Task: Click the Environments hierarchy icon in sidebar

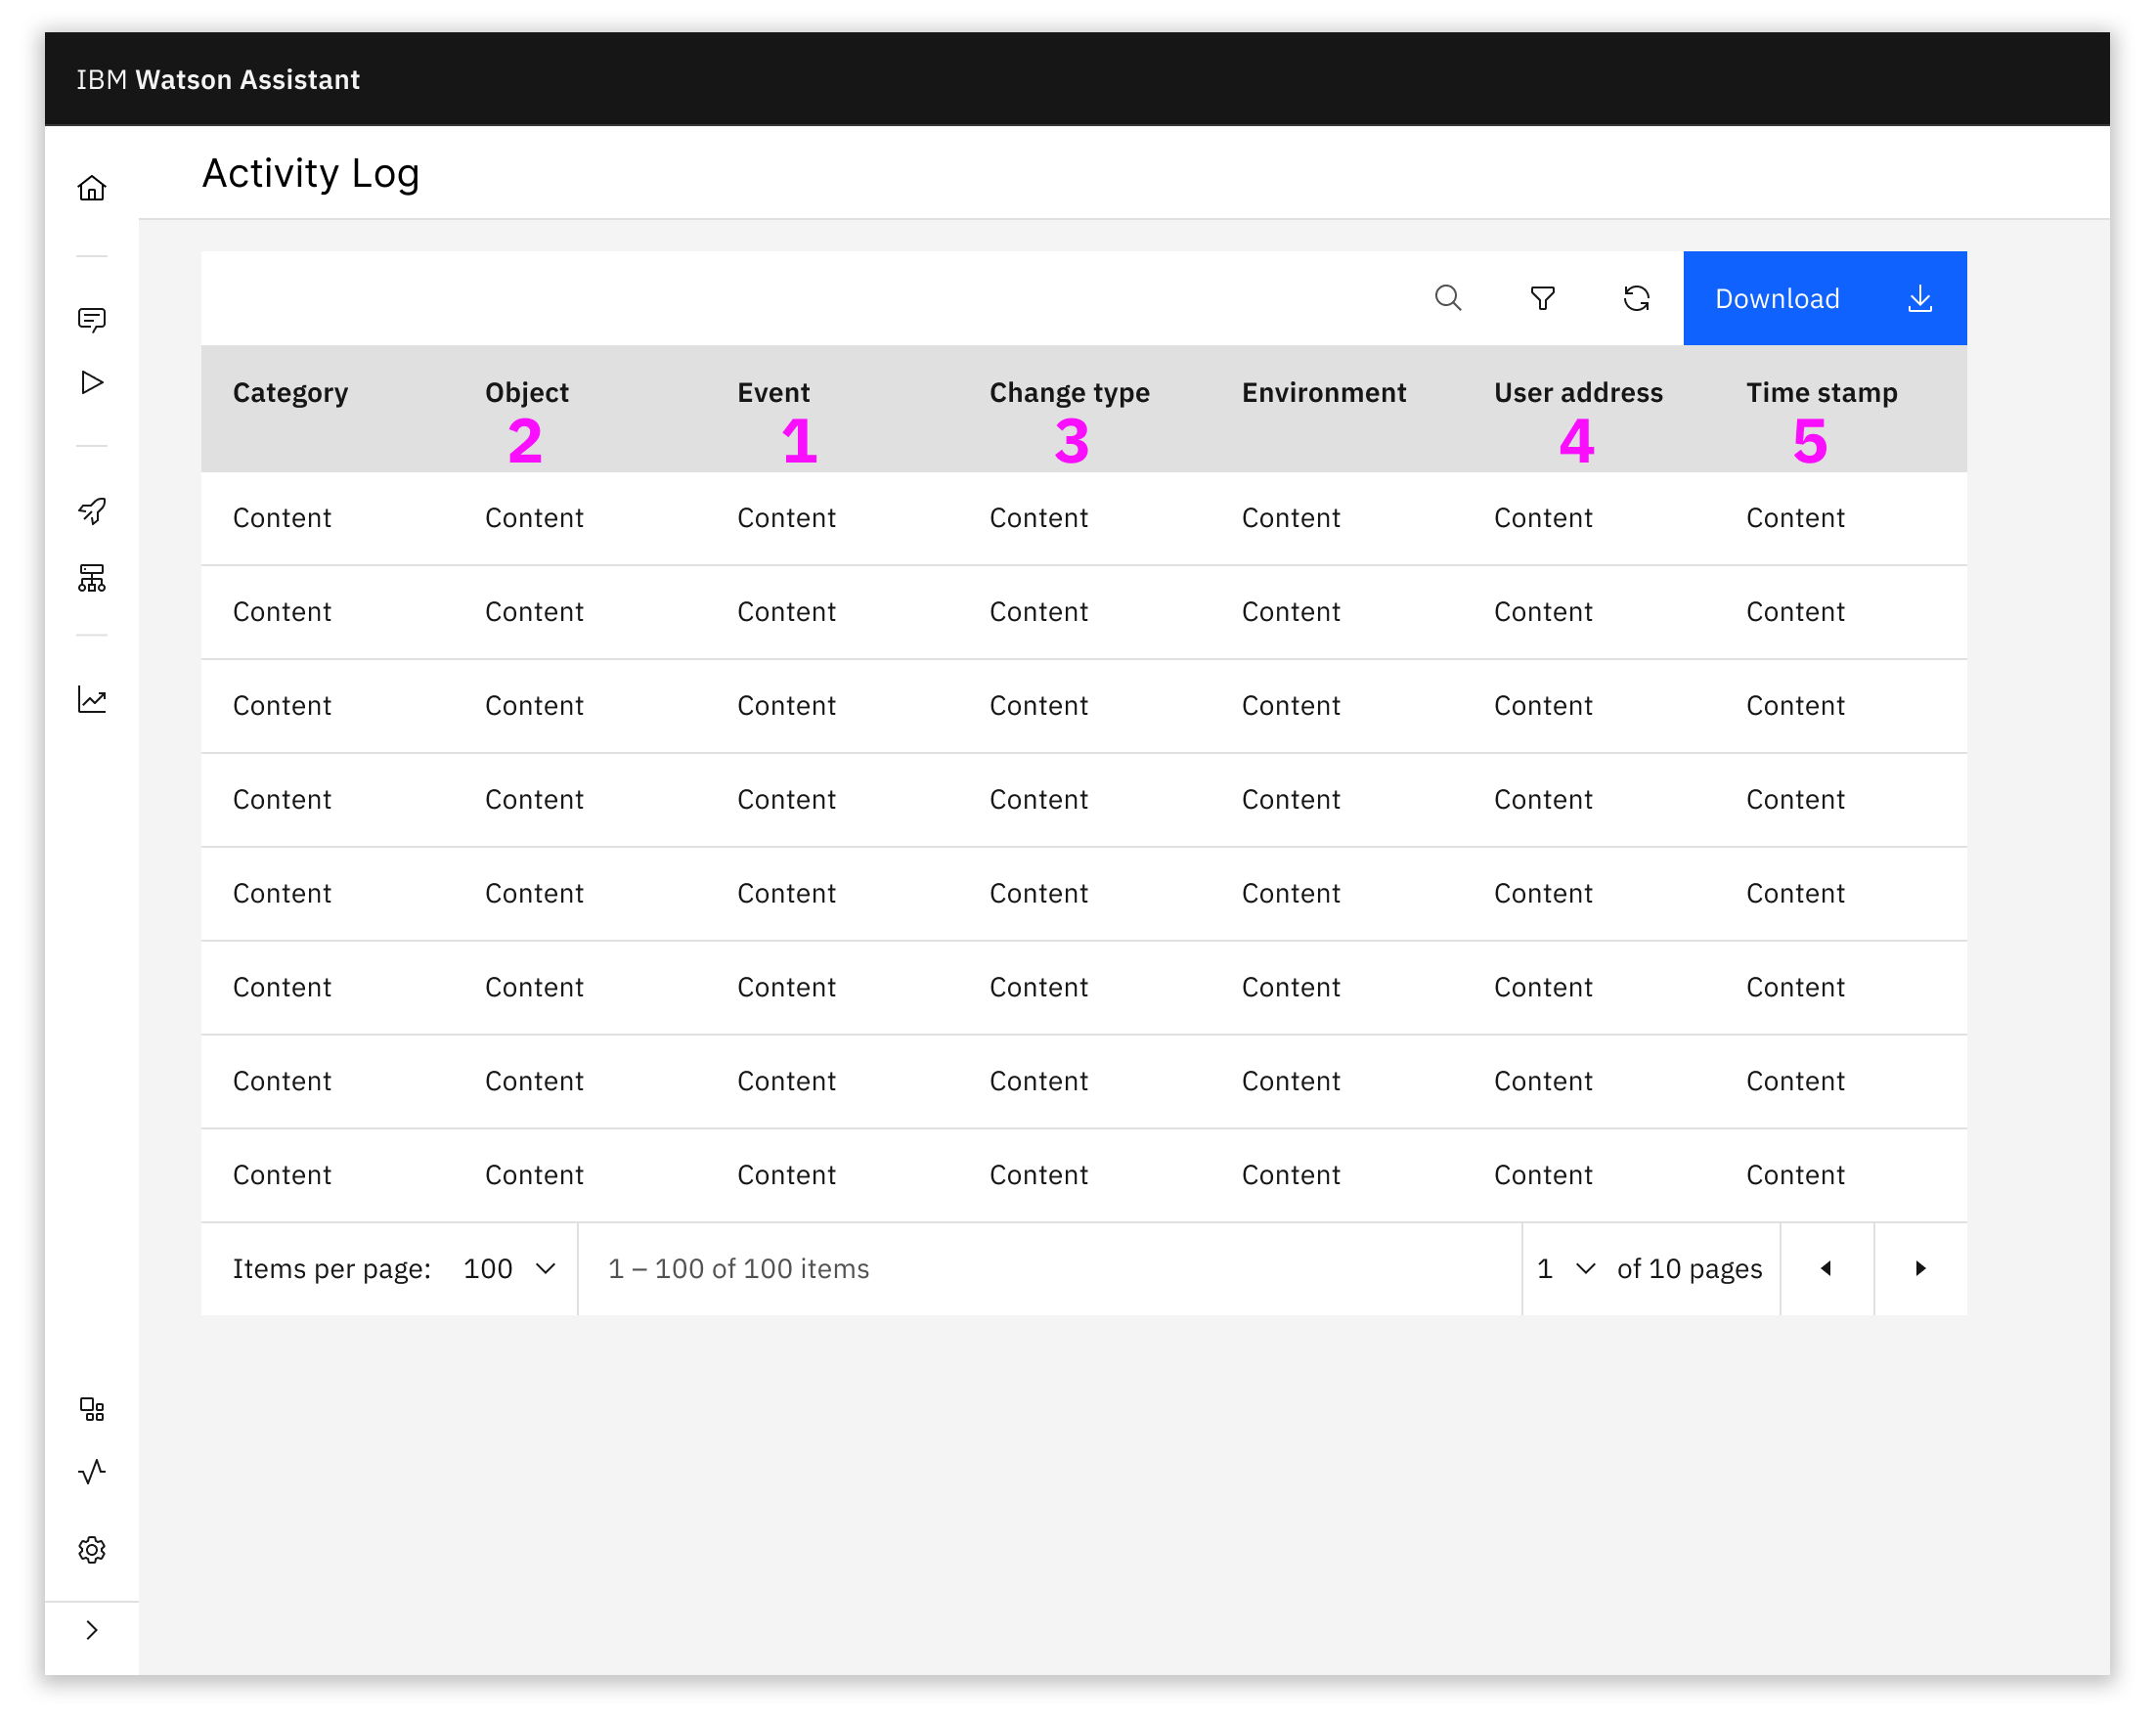Action: tap(92, 578)
